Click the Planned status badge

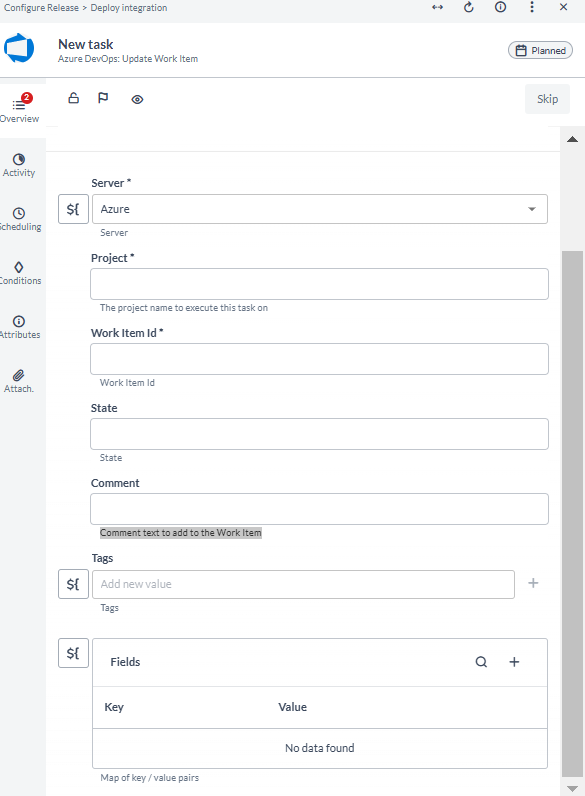tap(540, 50)
